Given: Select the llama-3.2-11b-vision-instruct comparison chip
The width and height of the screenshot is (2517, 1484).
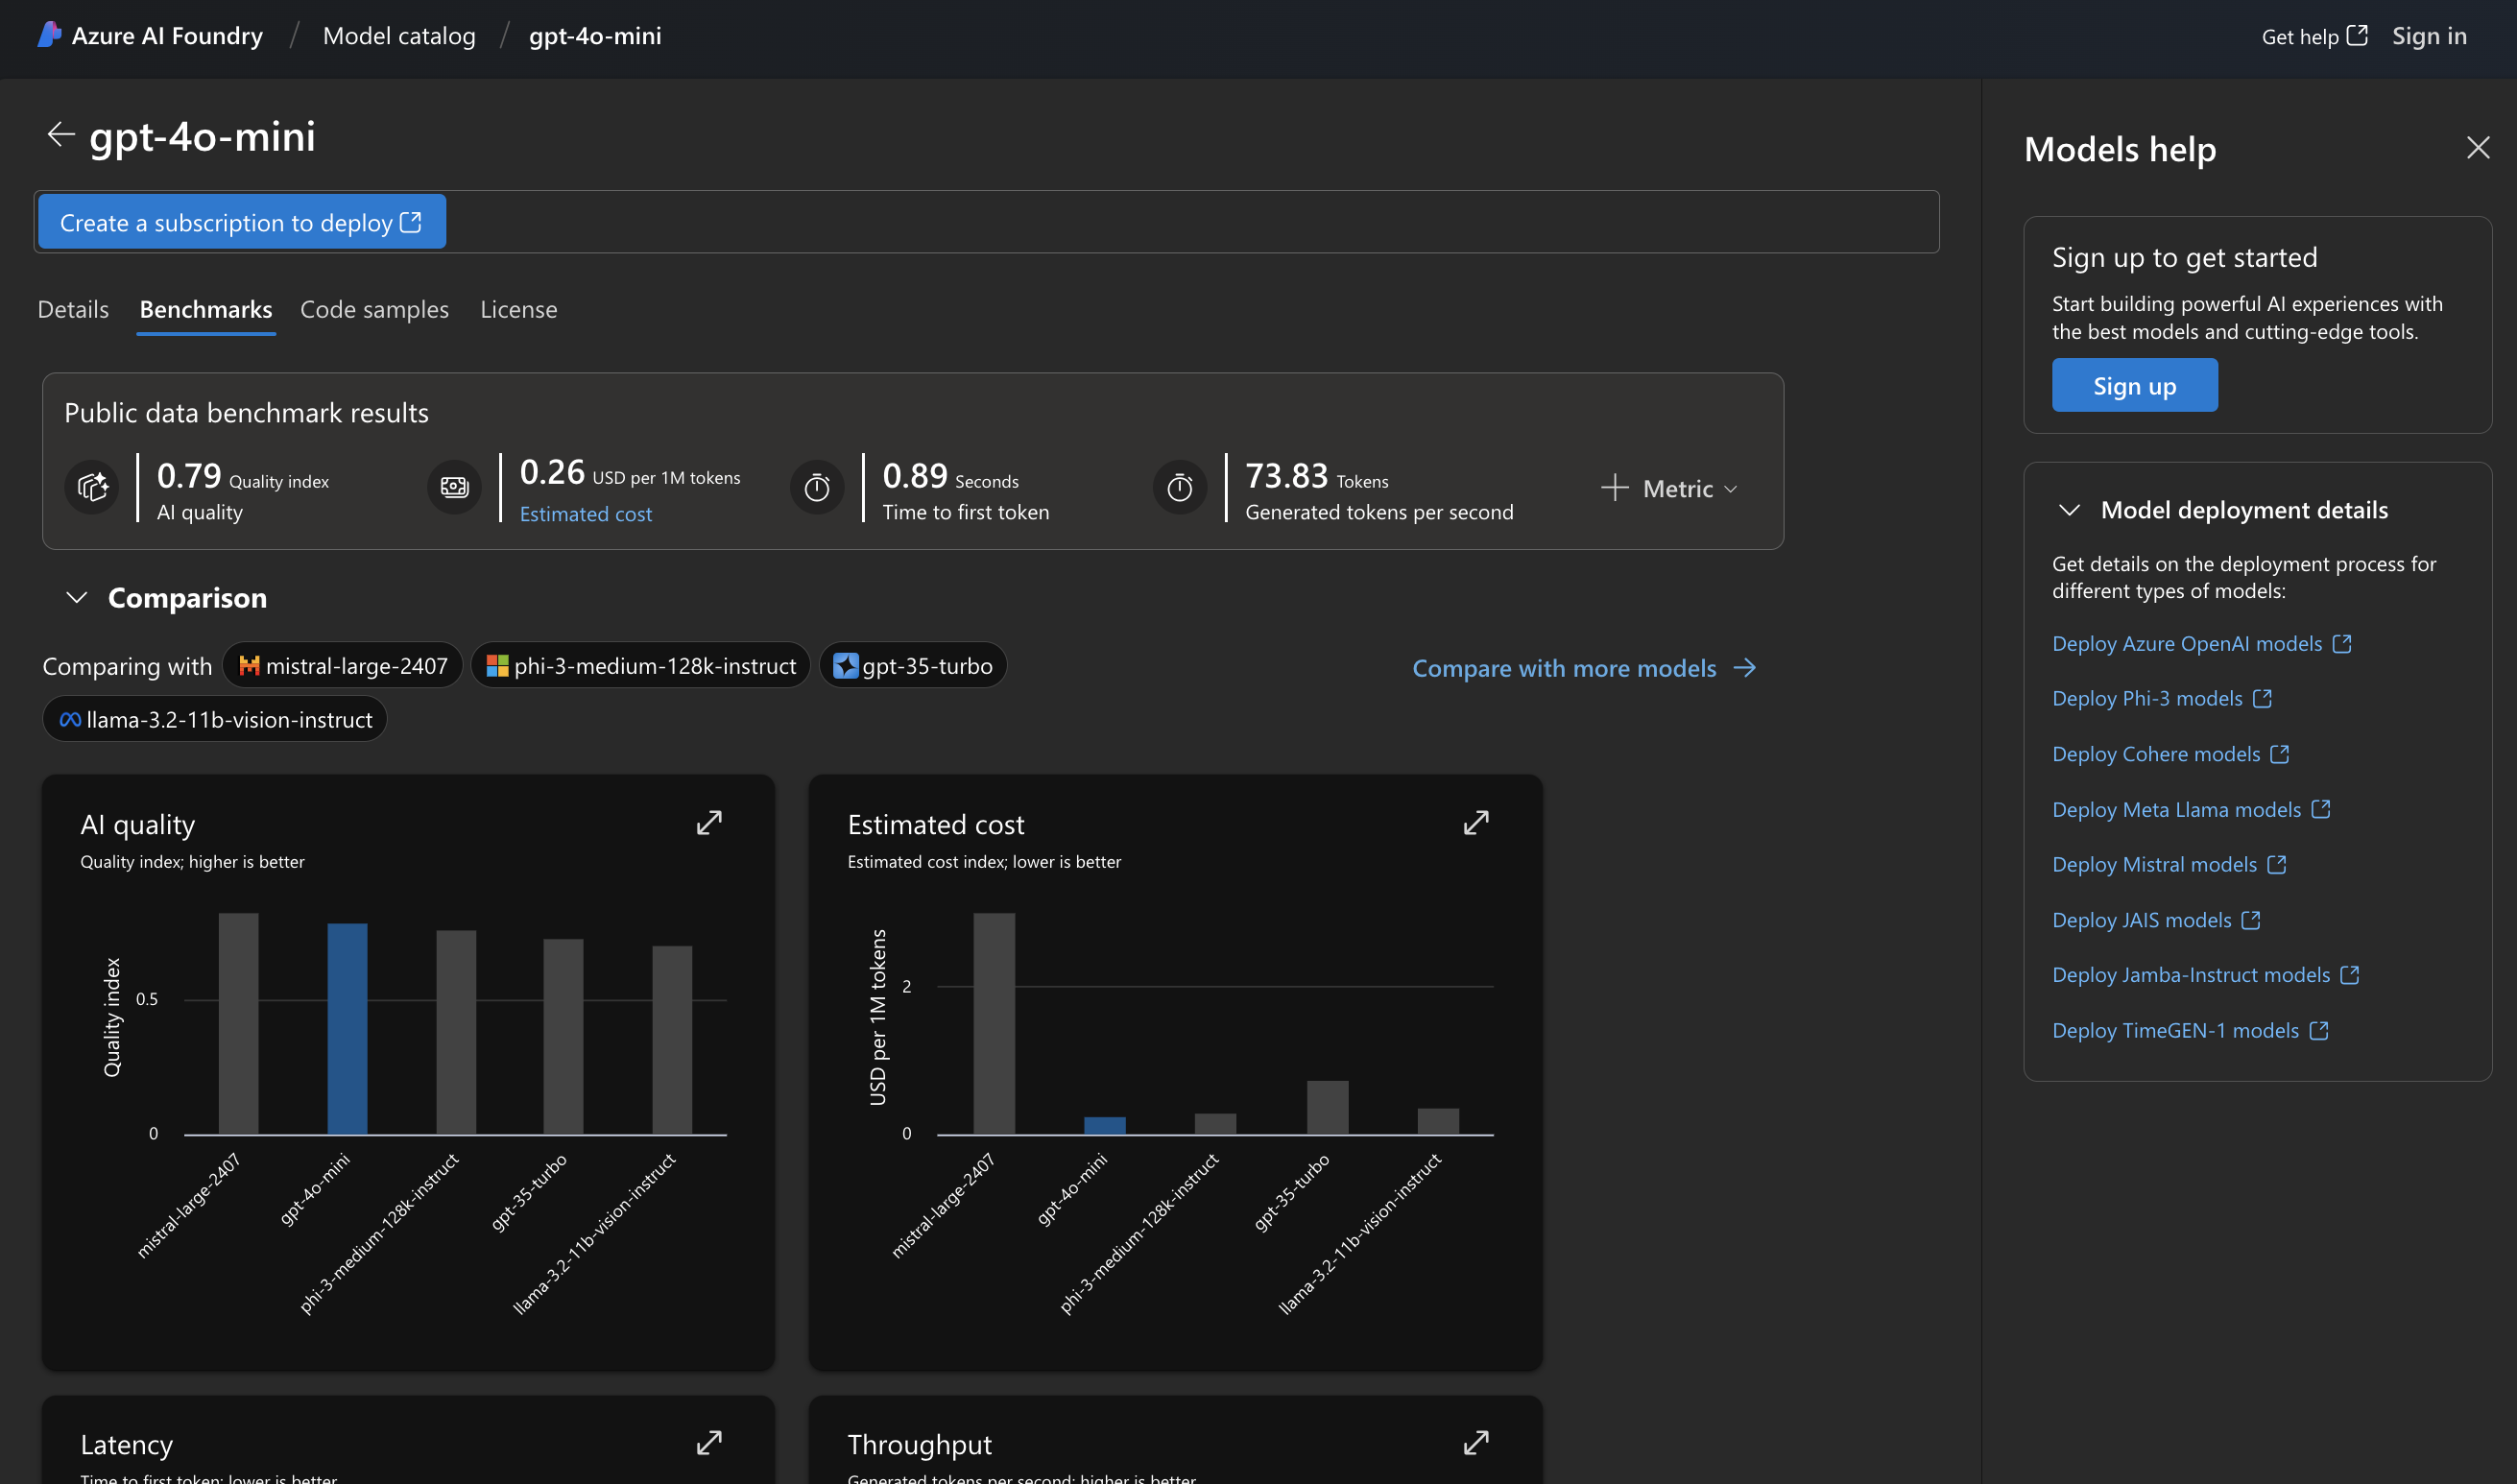Looking at the screenshot, I should pyautogui.click(x=215, y=720).
